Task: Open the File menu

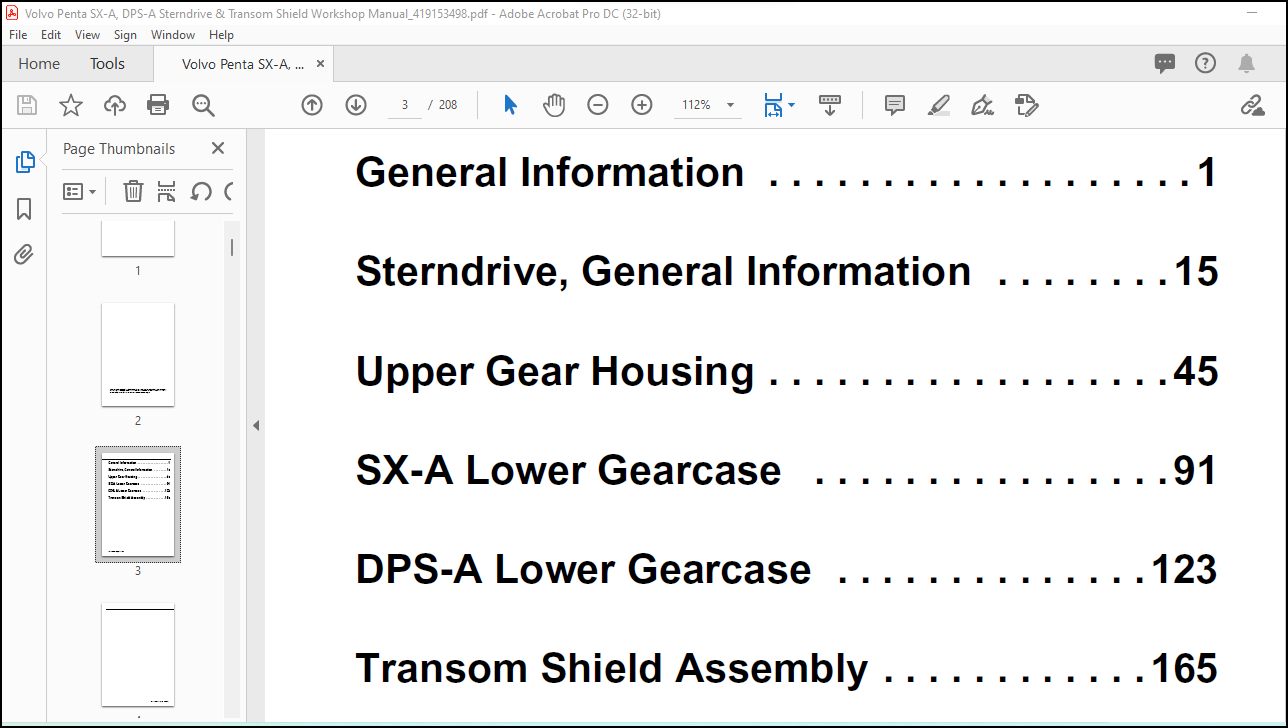Action: [18, 34]
